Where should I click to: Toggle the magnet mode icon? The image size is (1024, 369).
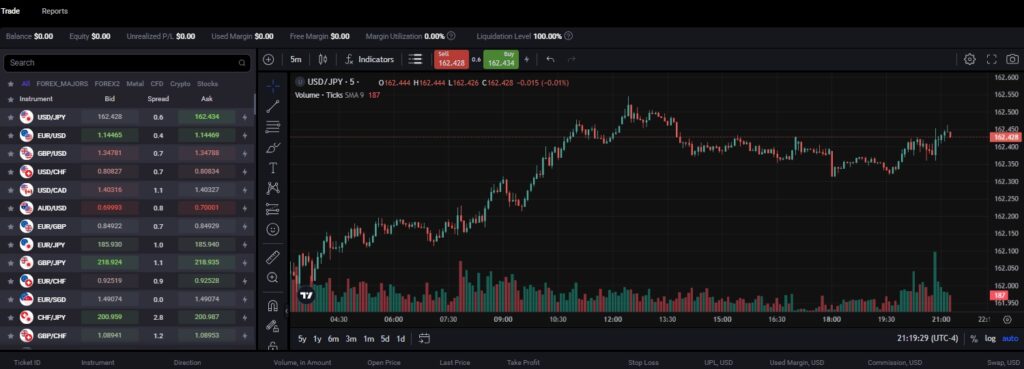273,305
